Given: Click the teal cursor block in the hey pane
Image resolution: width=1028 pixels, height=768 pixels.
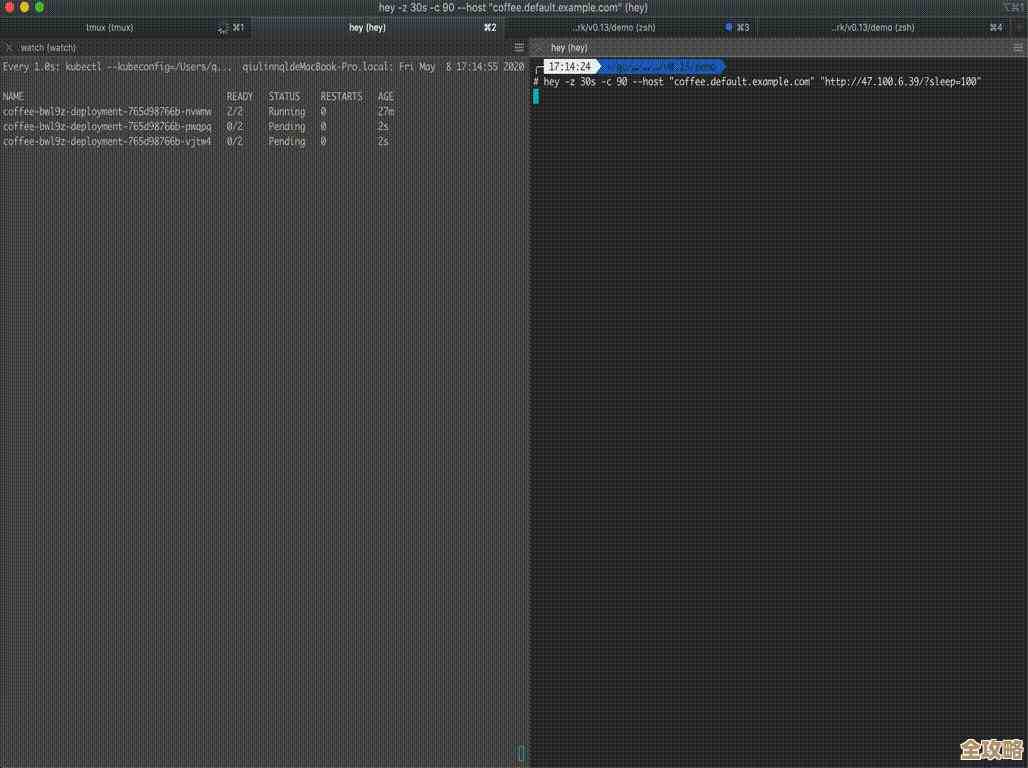Looking at the screenshot, I should click(x=536, y=96).
